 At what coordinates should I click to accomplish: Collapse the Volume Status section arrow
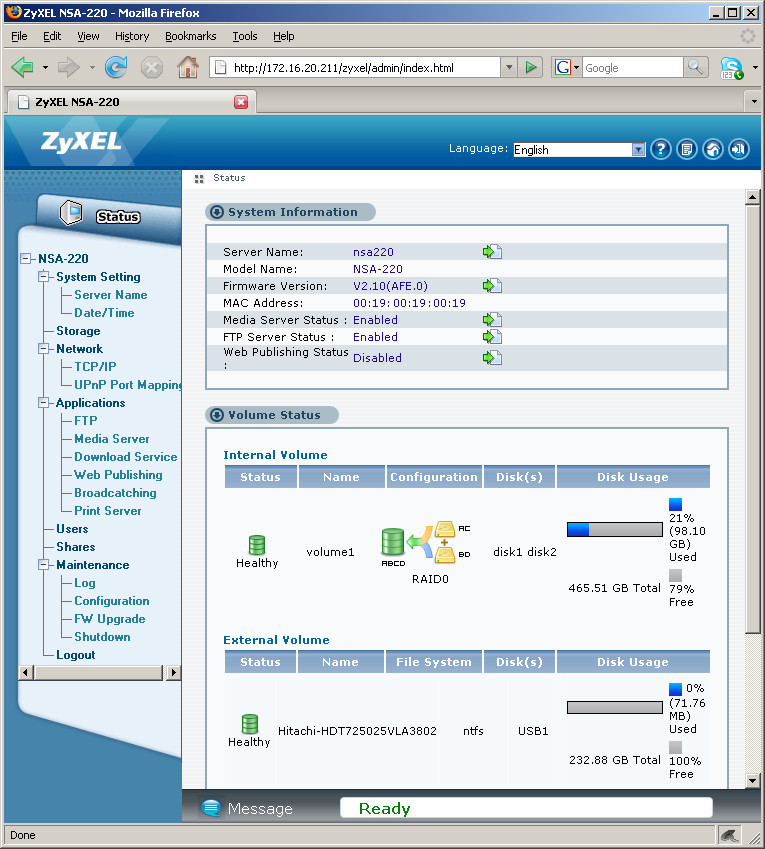pyautogui.click(x=217, y=415)
